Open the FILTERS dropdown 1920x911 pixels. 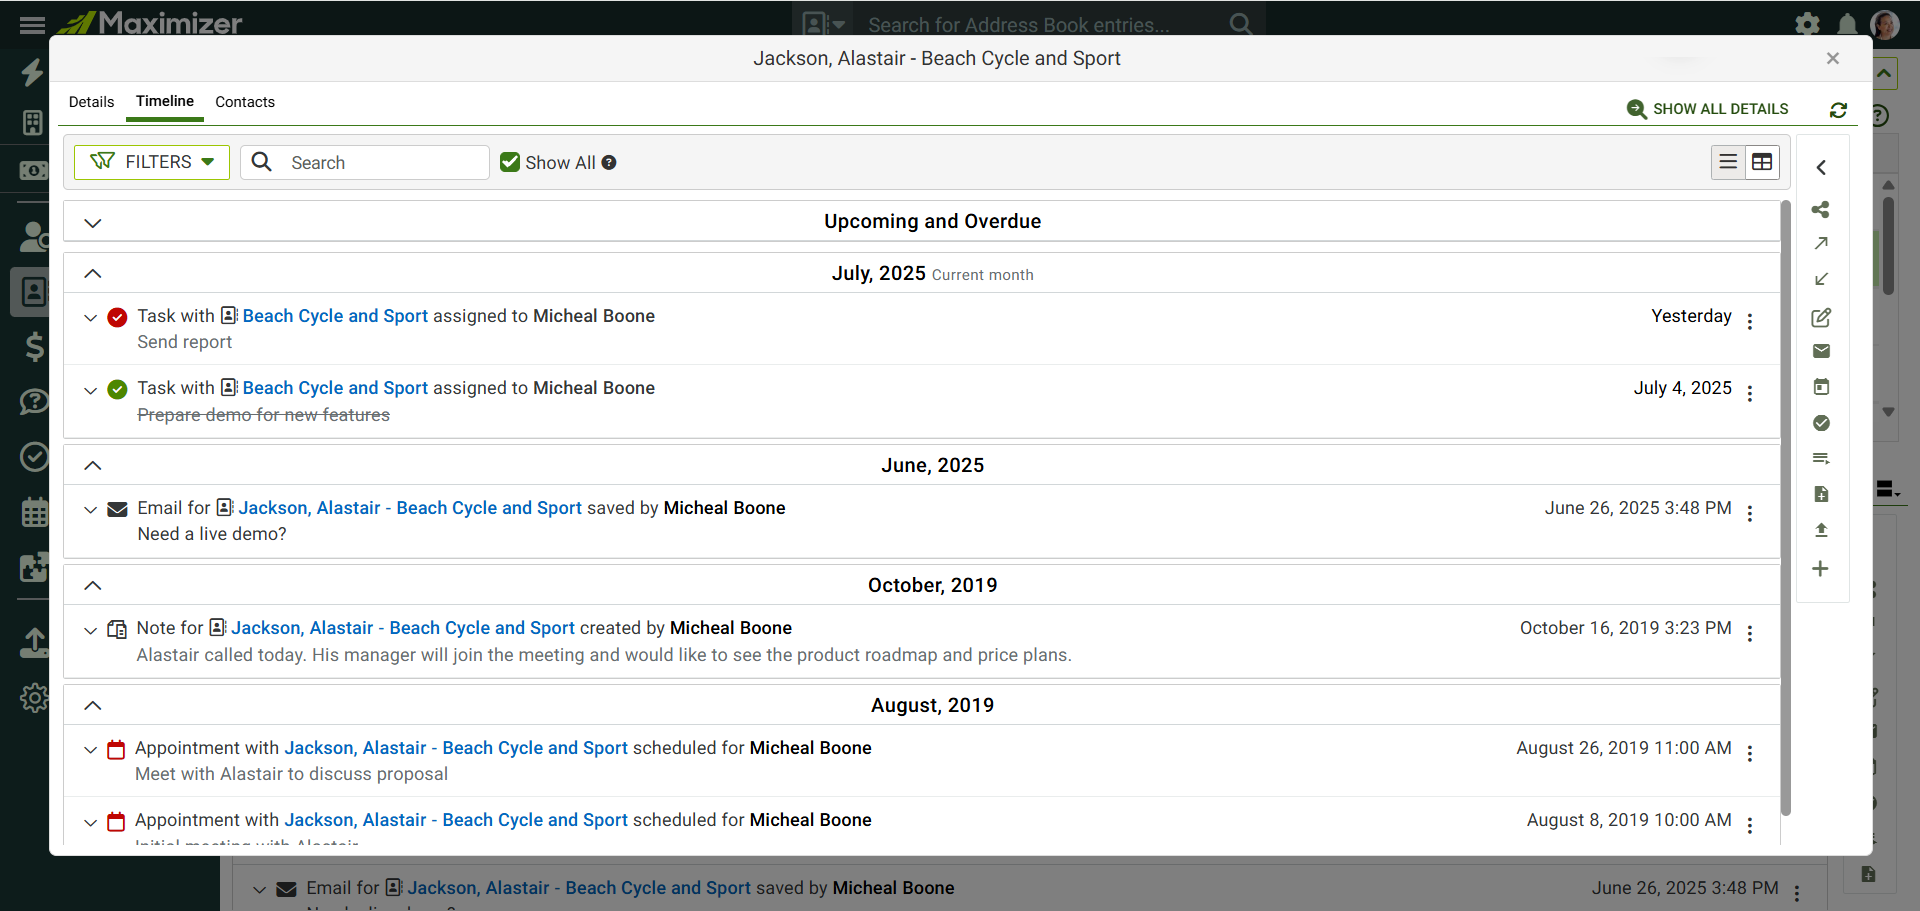pos(152,162)
